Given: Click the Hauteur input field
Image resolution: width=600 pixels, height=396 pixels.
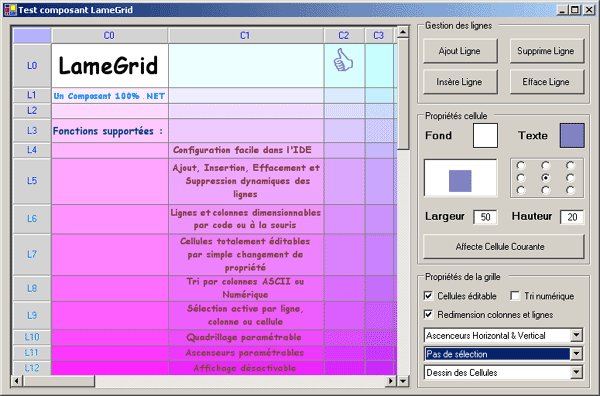Looking at the screenshot, I should coord(572,217).
